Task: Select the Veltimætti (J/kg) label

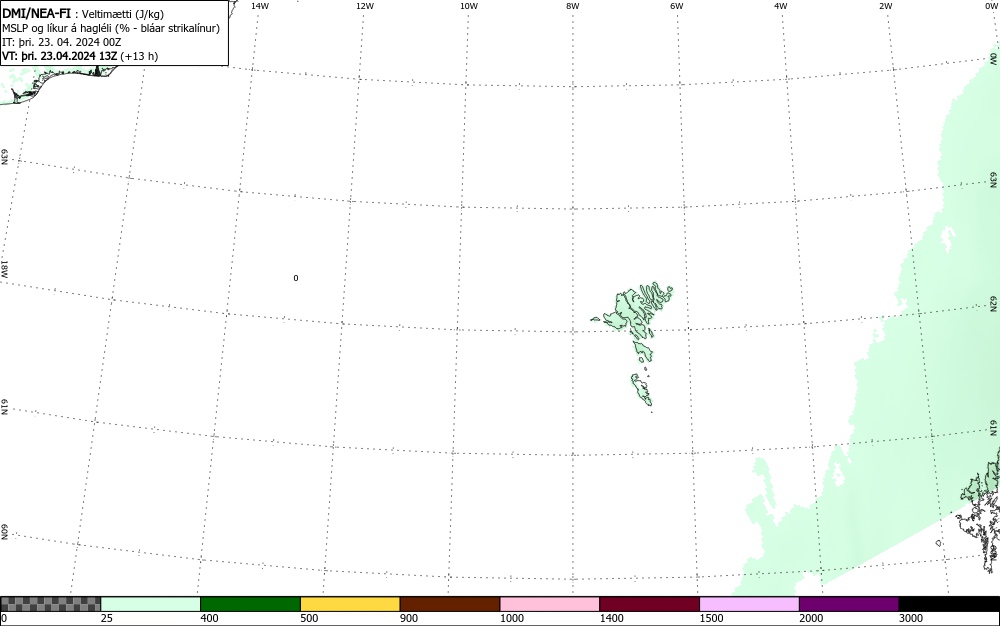Action: (x=122, y=14)
